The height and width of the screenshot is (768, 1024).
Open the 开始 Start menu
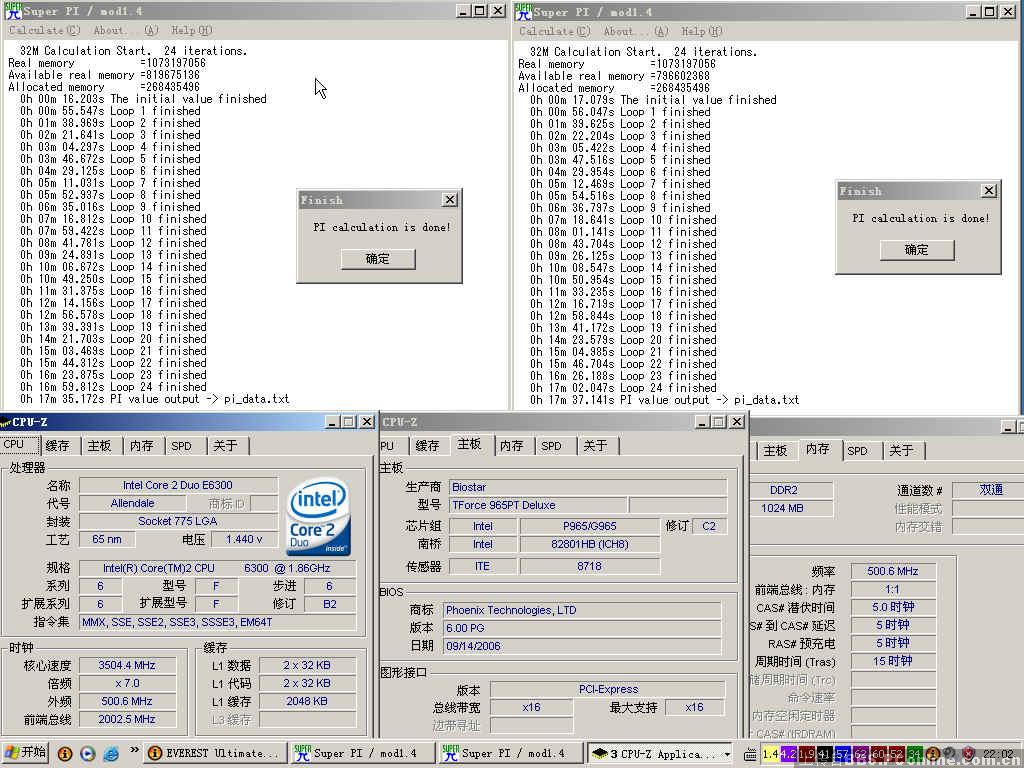(x=26, y=753)
